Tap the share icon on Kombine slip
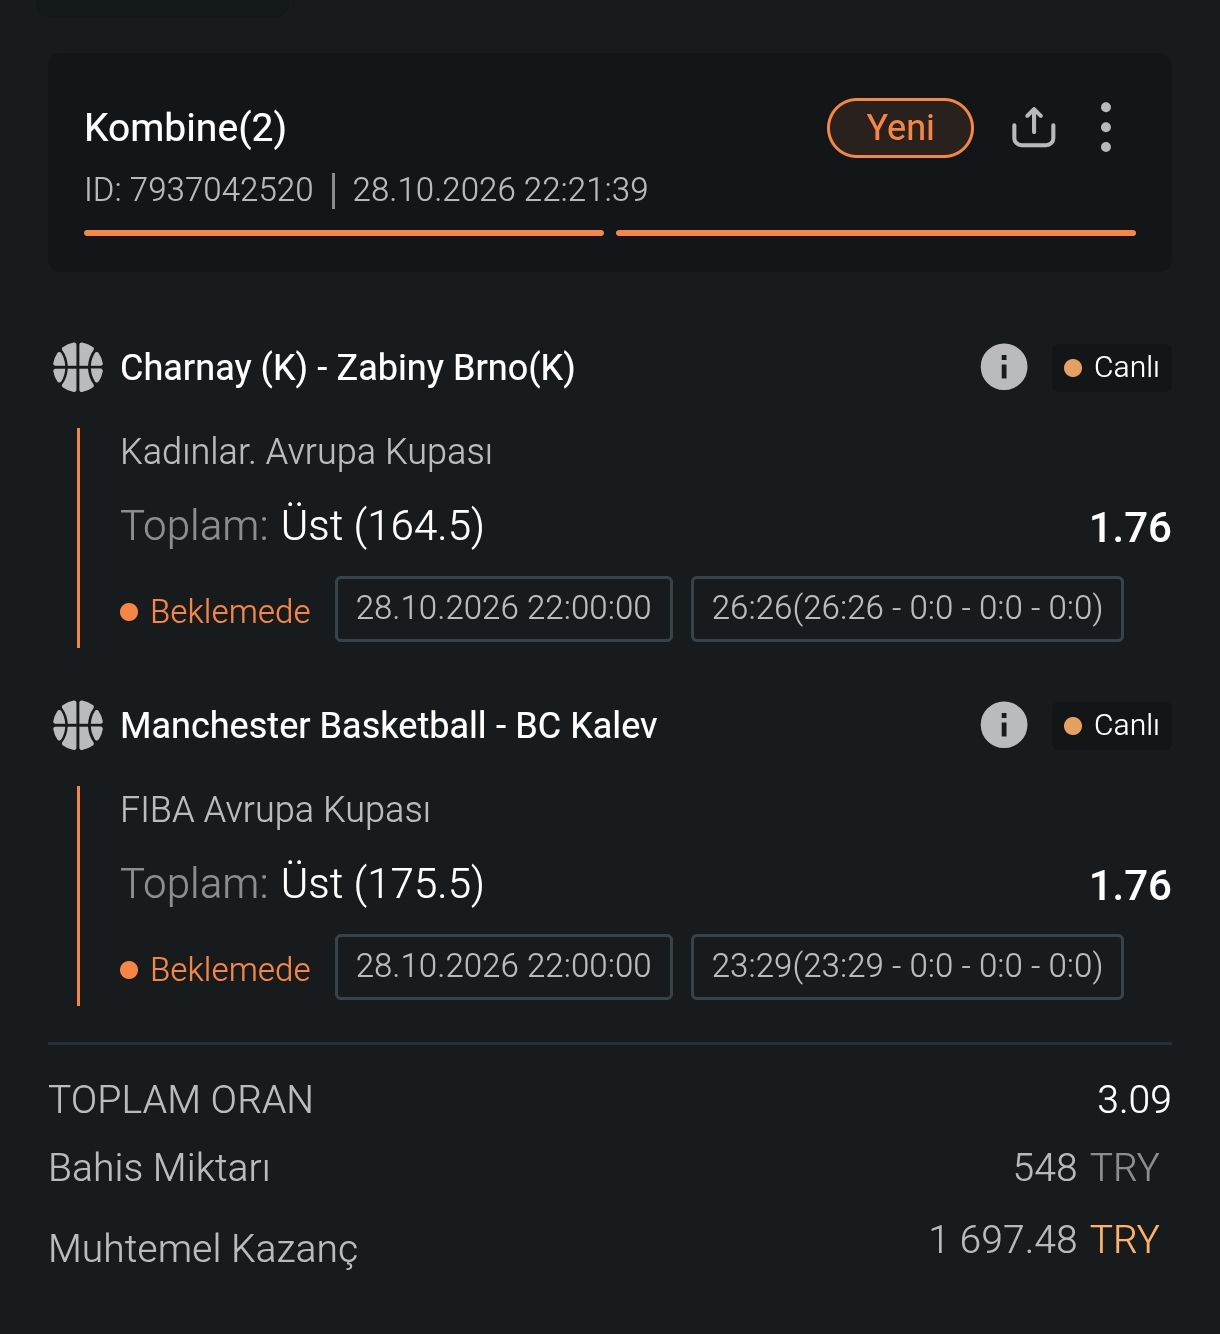 point(1033,127)
